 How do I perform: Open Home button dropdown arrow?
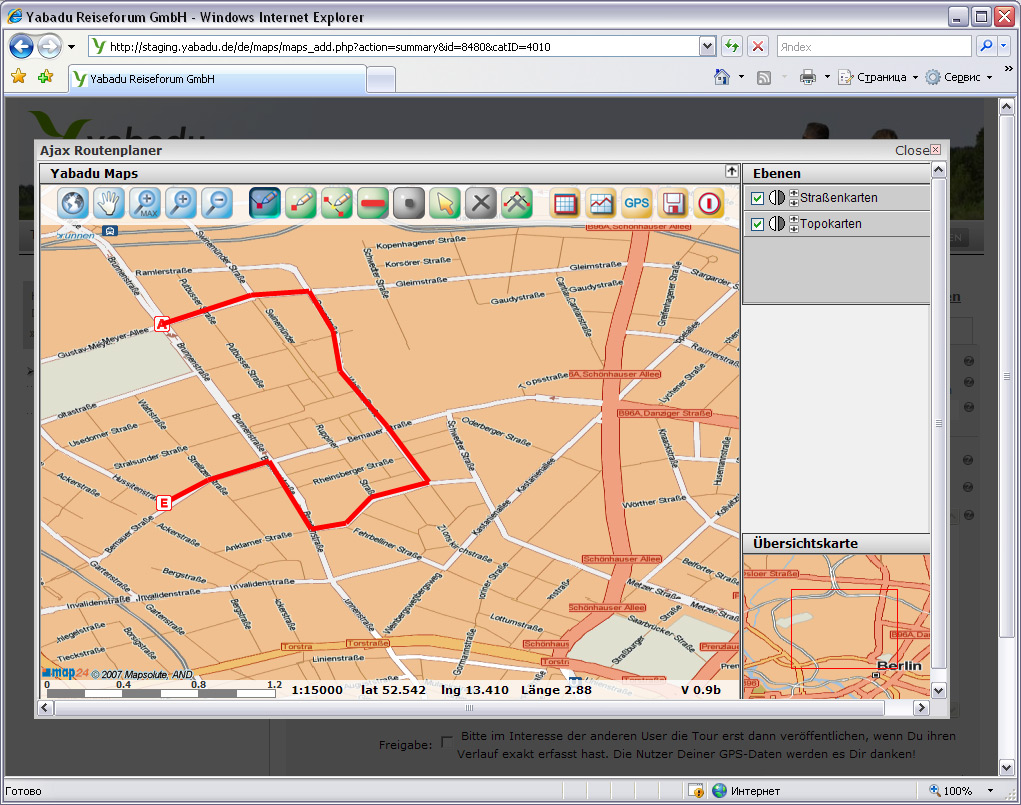click(x=741, y=77)
